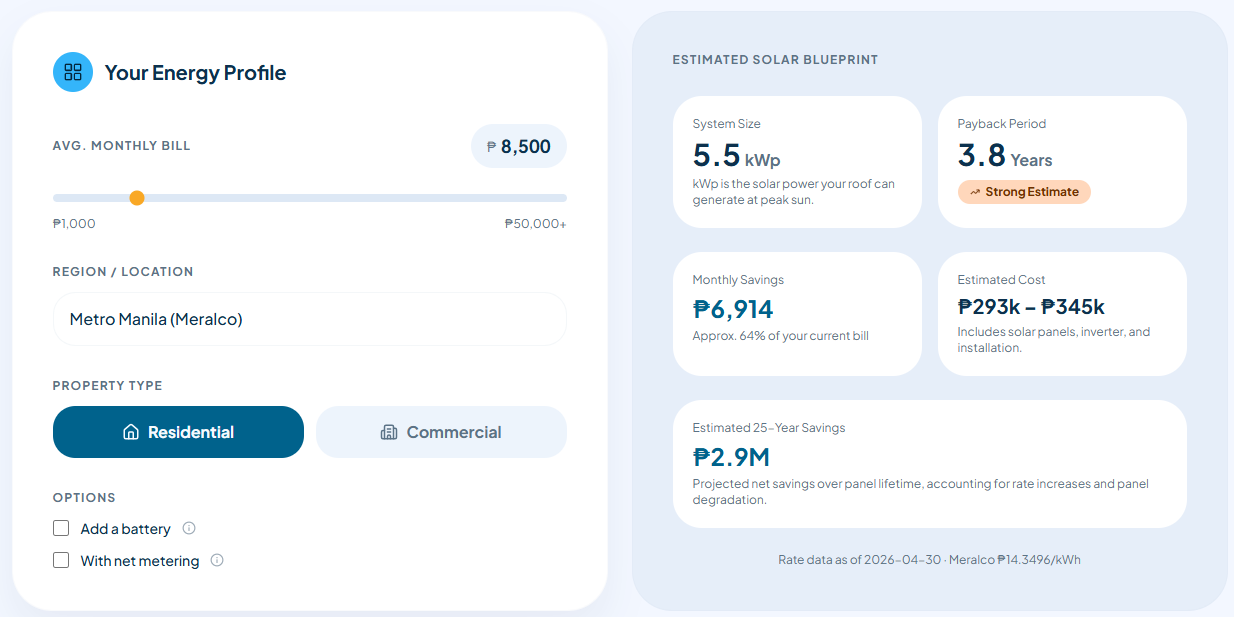Show info for net metering option
The image size is (1234, 617).
point(217,560)
